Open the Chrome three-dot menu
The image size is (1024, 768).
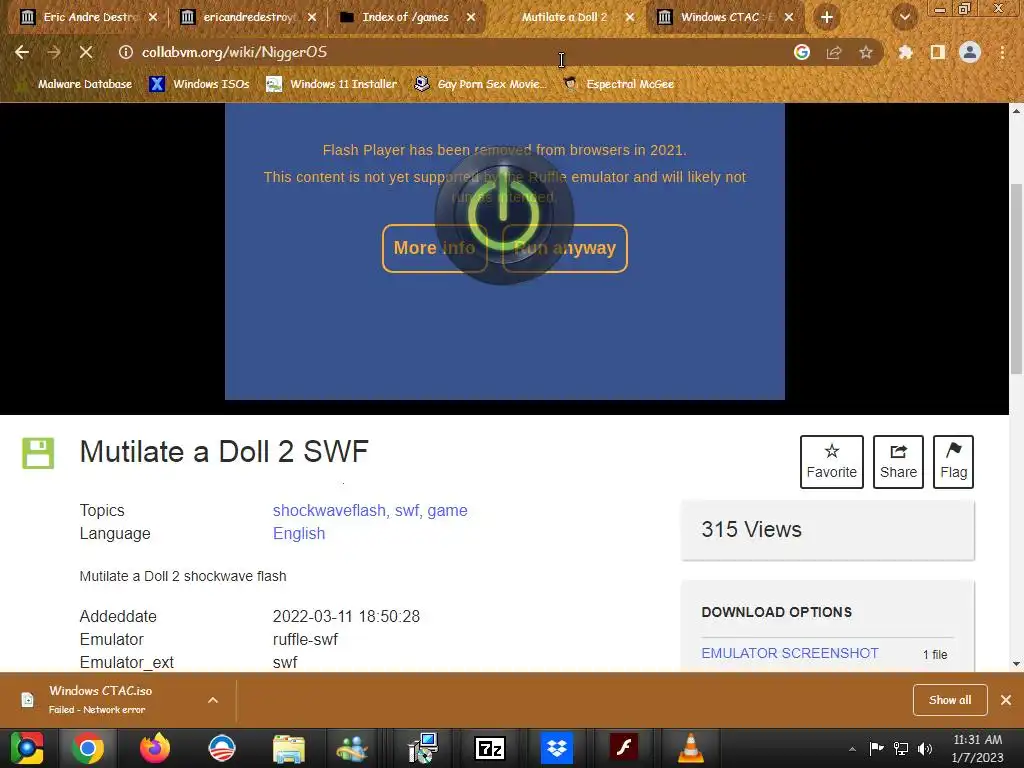(x=1002, y=52)
